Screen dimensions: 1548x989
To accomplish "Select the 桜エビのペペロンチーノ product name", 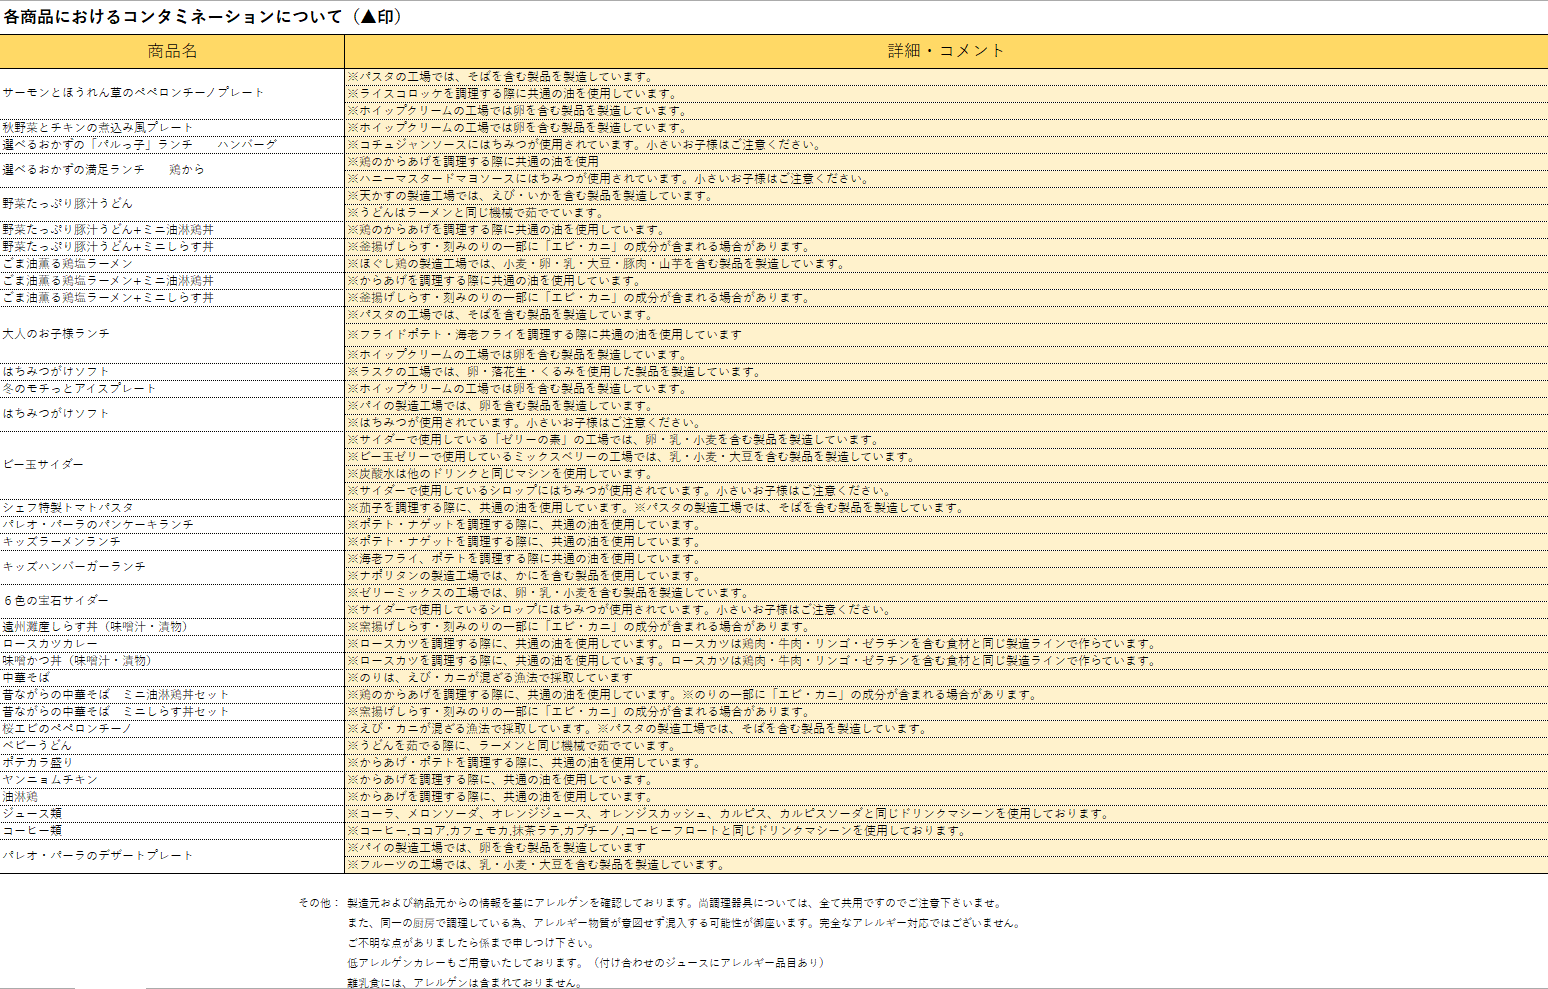I will 67,729.
